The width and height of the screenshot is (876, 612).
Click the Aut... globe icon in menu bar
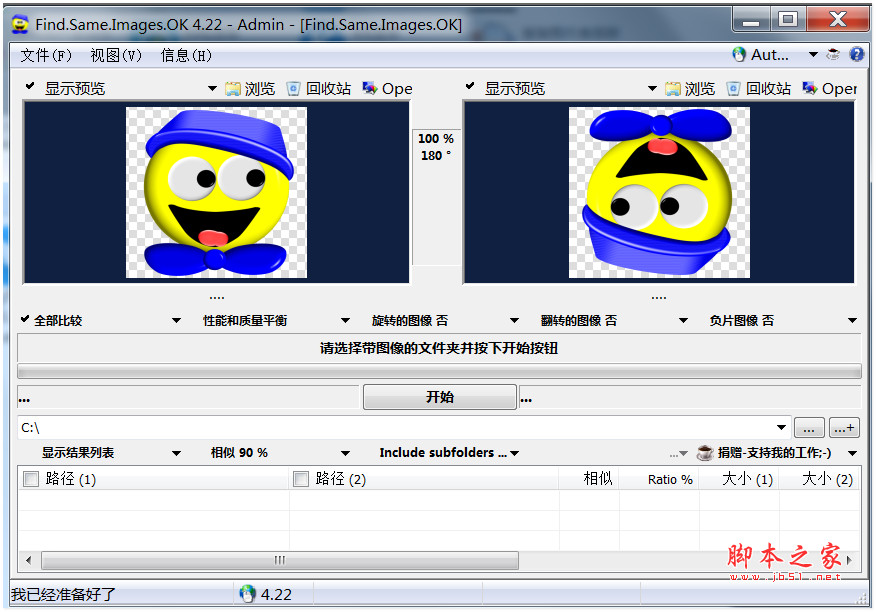[x=739, y=55]
